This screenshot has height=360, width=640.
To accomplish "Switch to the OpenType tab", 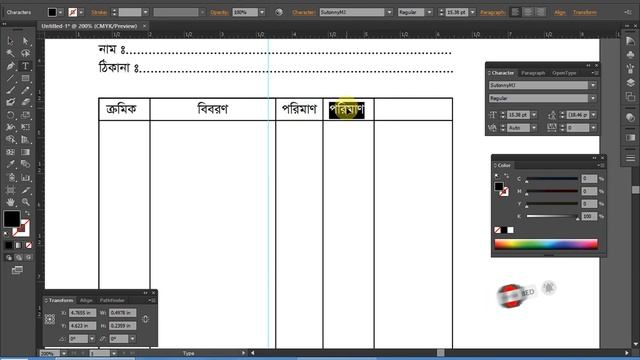I will [564, 73].
